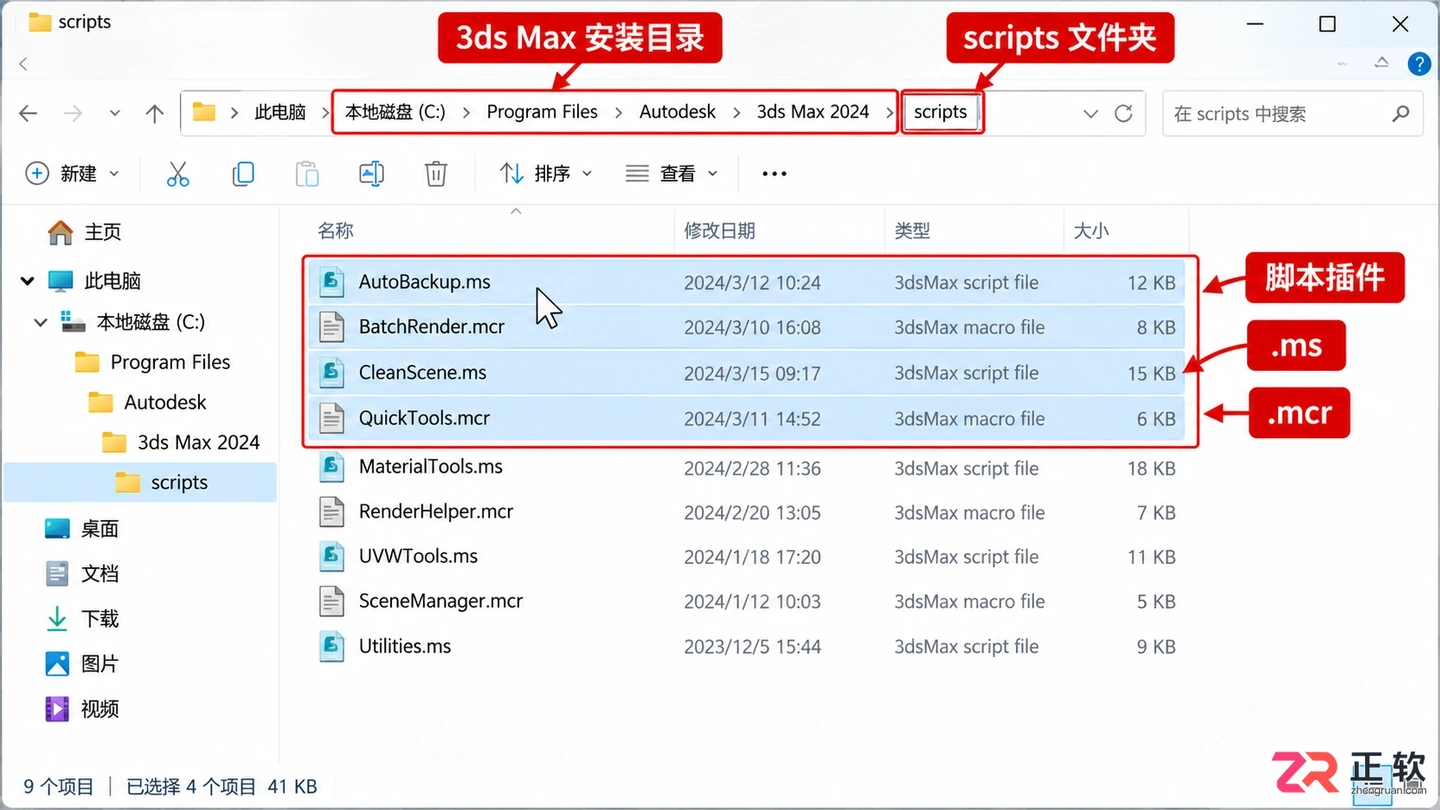Click the folder icon in address bar

pos(204,112)
